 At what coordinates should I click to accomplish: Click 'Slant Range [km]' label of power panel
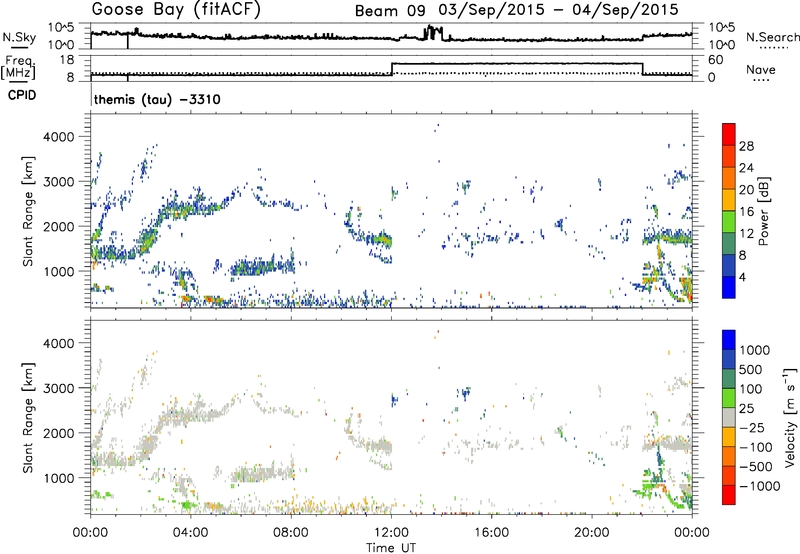[x=28, y=211]
